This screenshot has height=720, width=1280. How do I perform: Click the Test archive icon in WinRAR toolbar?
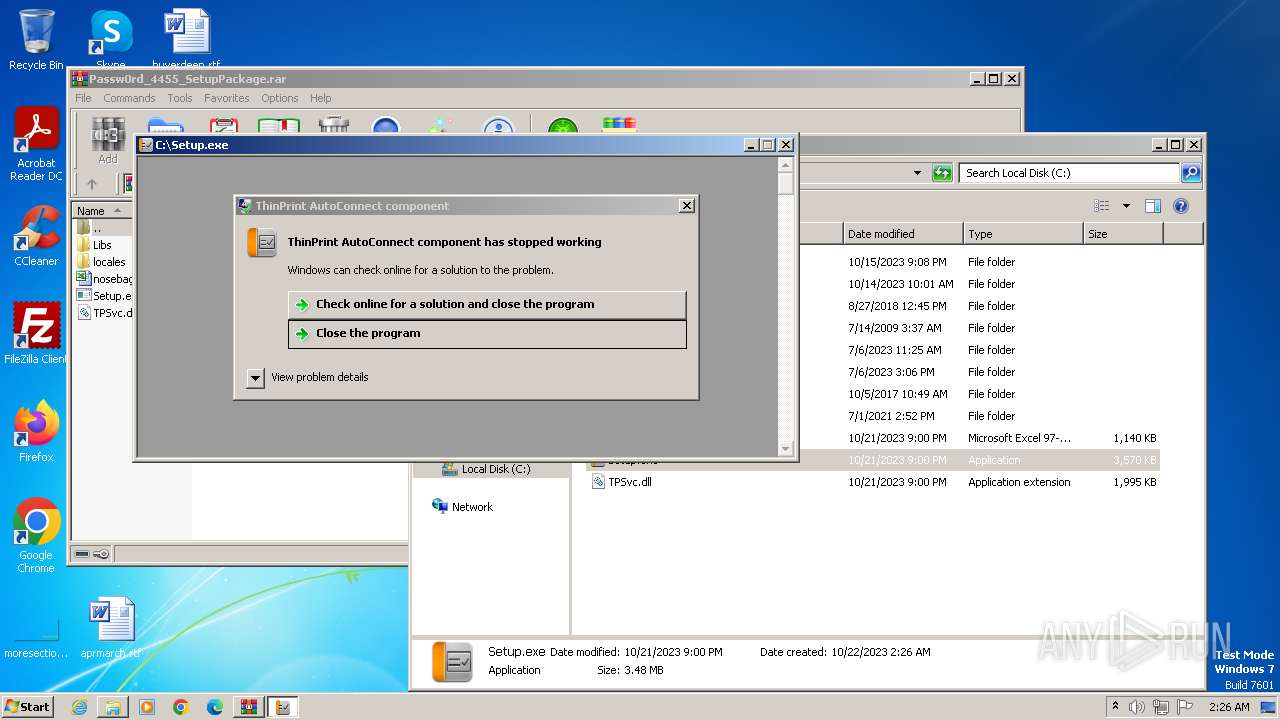[224, 127]
